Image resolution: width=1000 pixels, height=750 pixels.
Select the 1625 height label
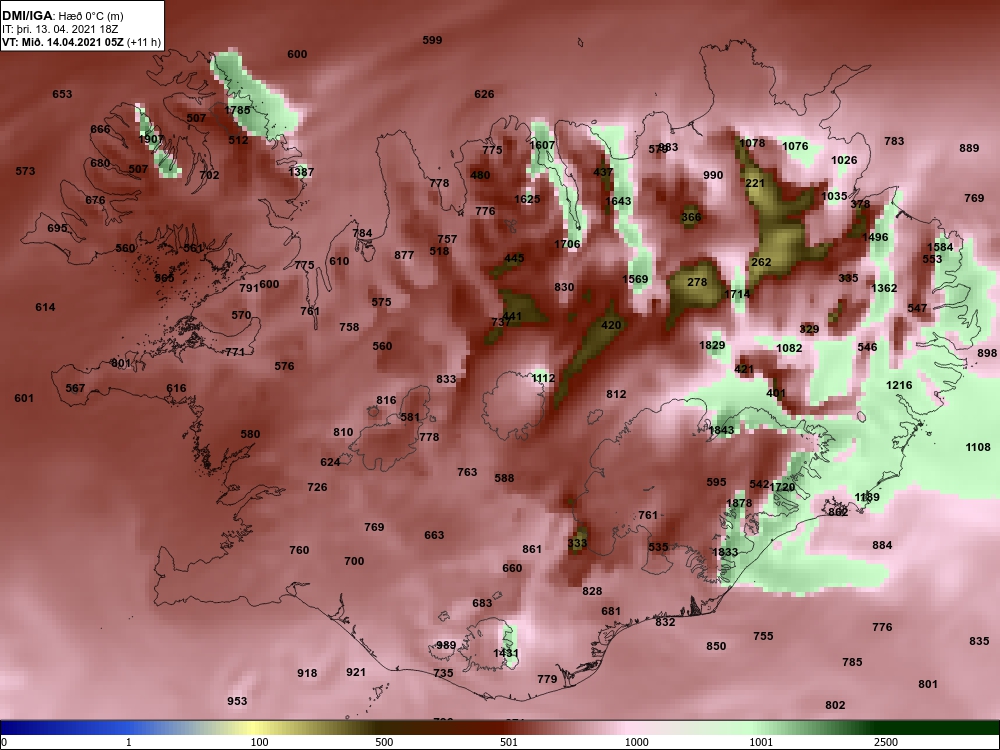(527, 199)
